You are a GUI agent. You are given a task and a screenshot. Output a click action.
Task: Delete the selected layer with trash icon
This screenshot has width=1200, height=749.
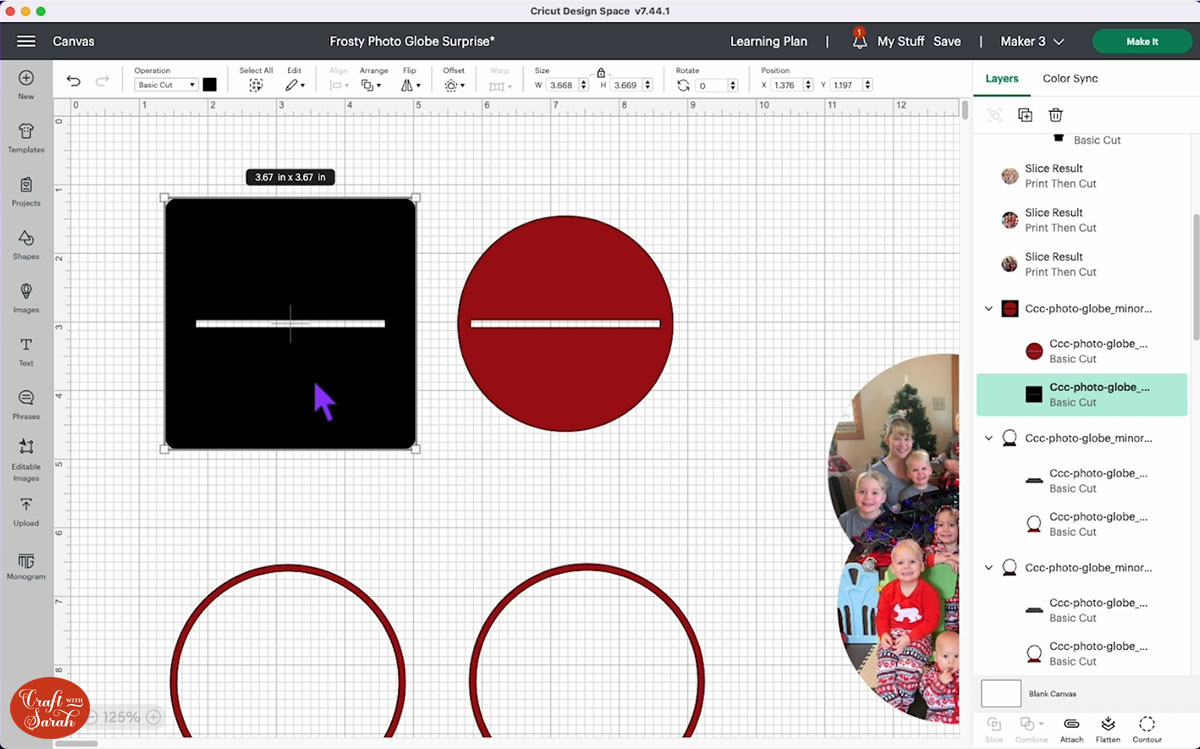click(x=1055, y=115)
